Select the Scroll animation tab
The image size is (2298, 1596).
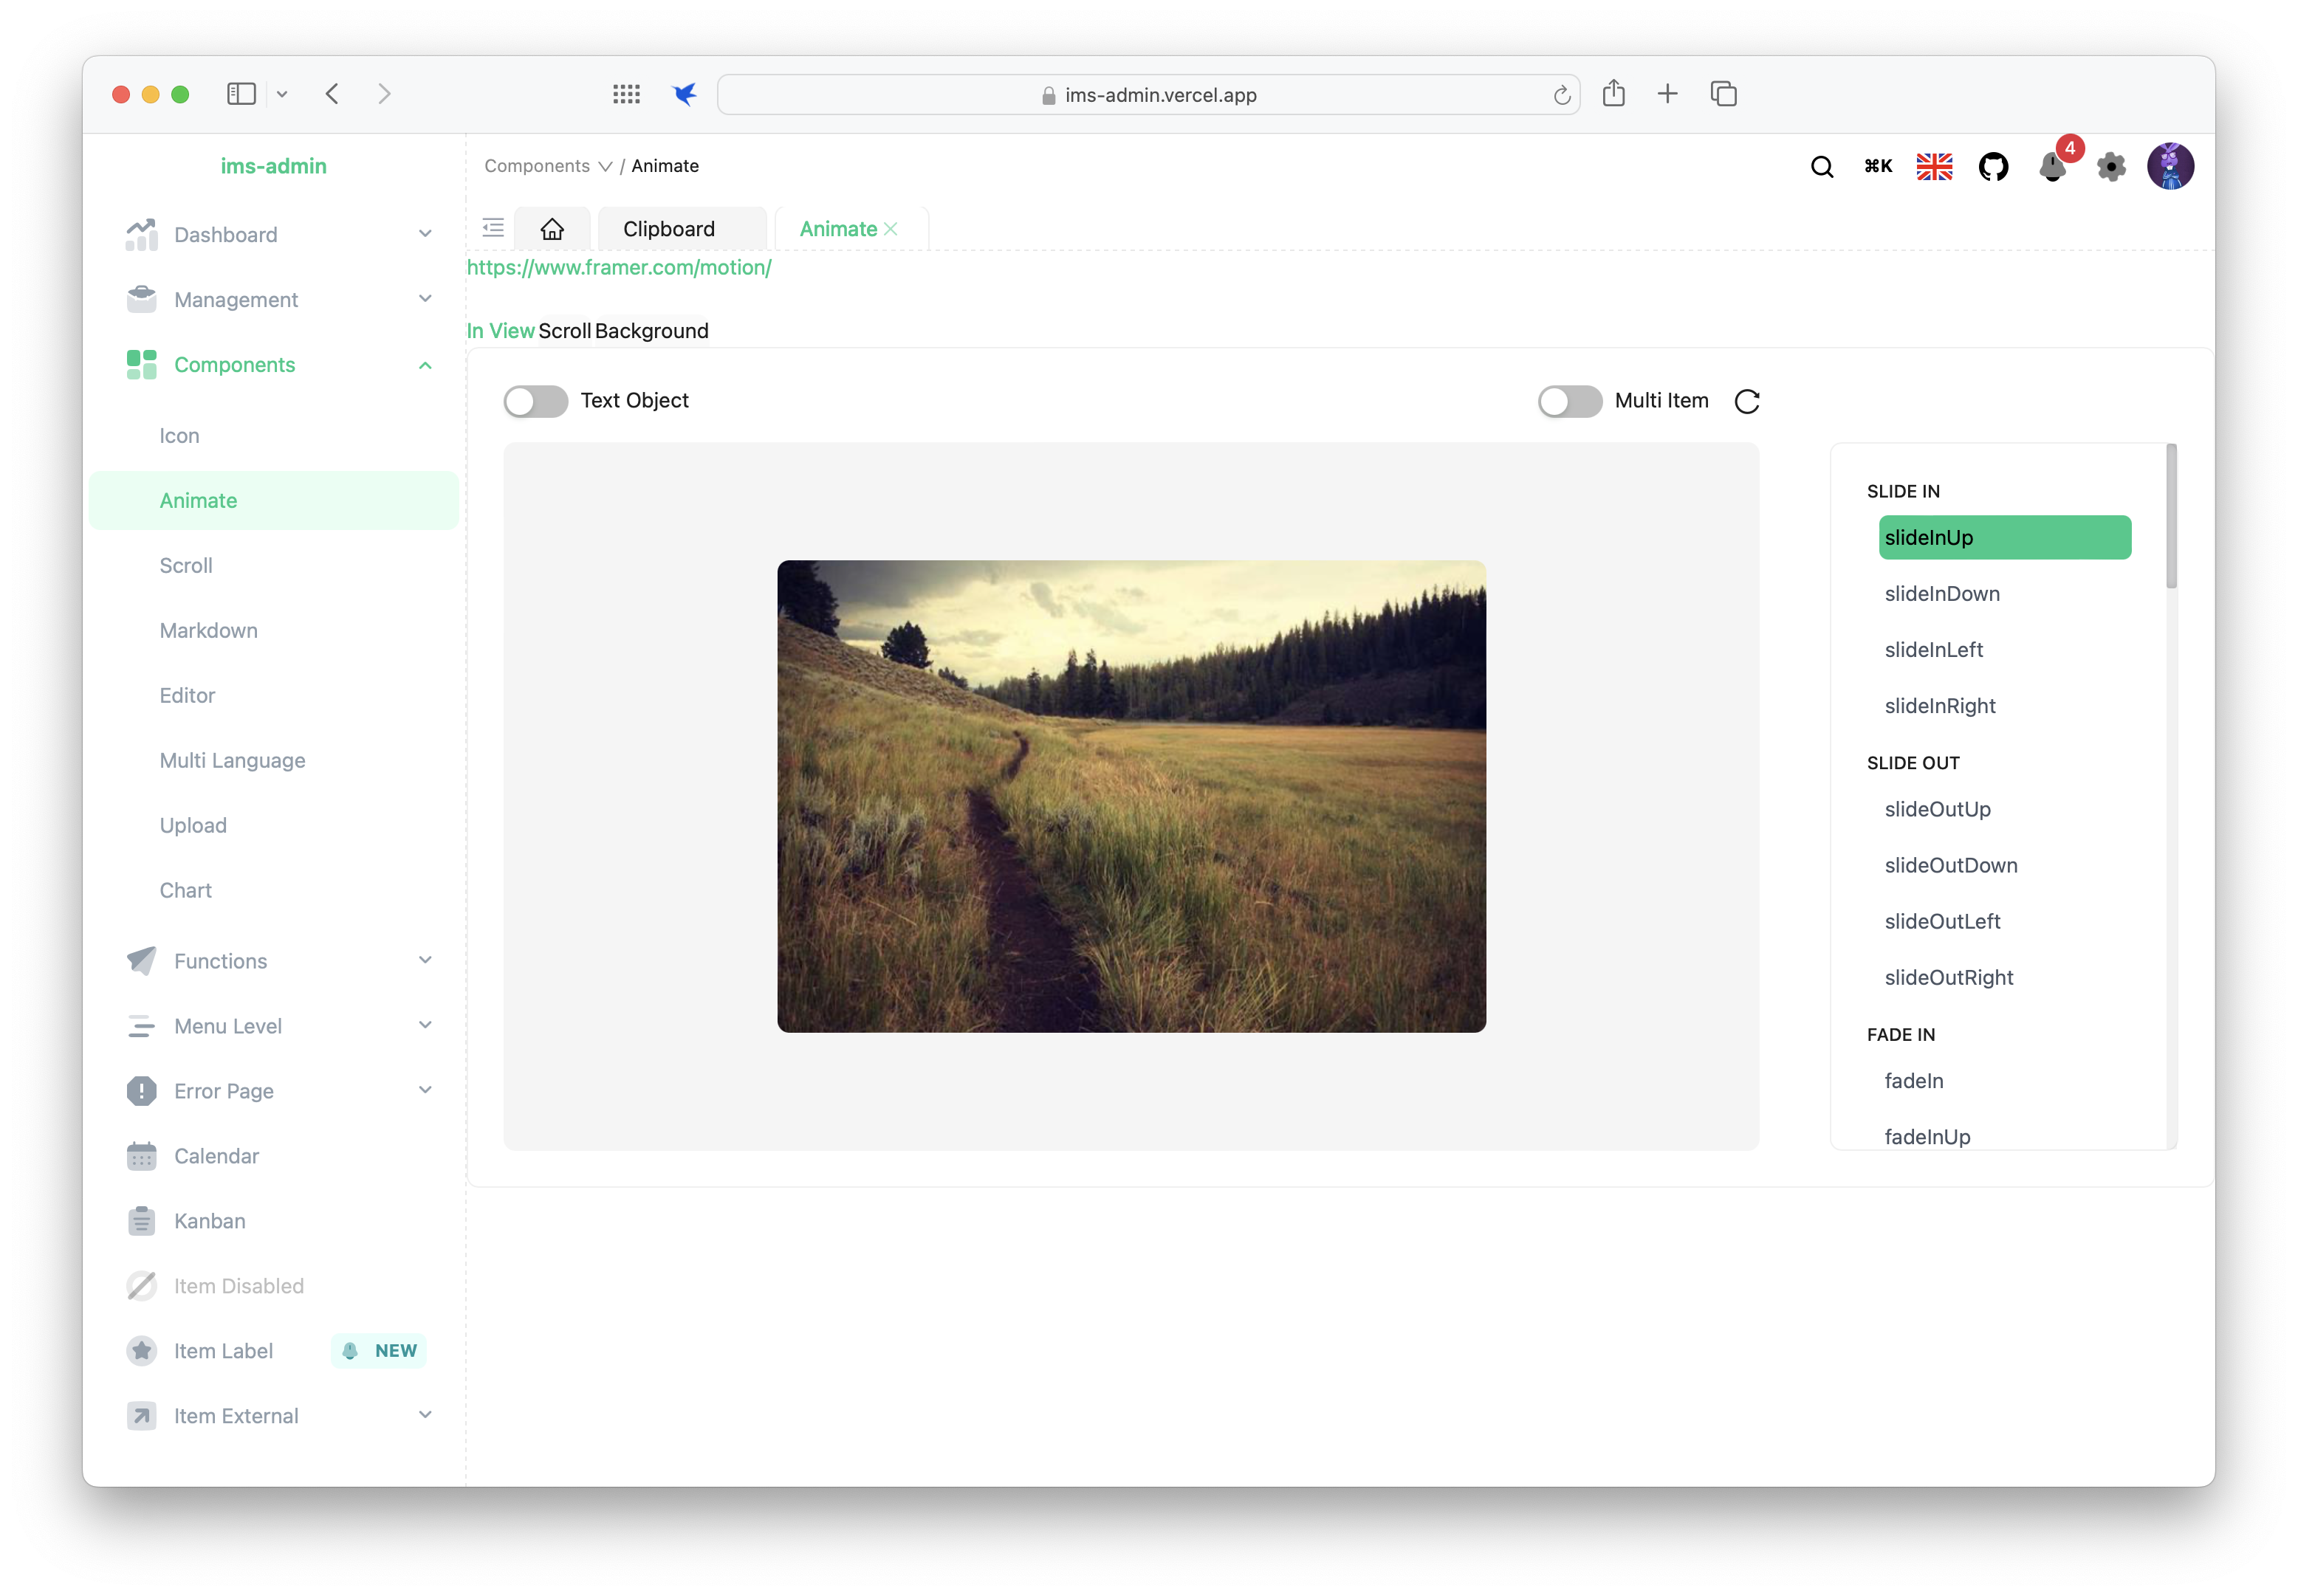(564, 331)
